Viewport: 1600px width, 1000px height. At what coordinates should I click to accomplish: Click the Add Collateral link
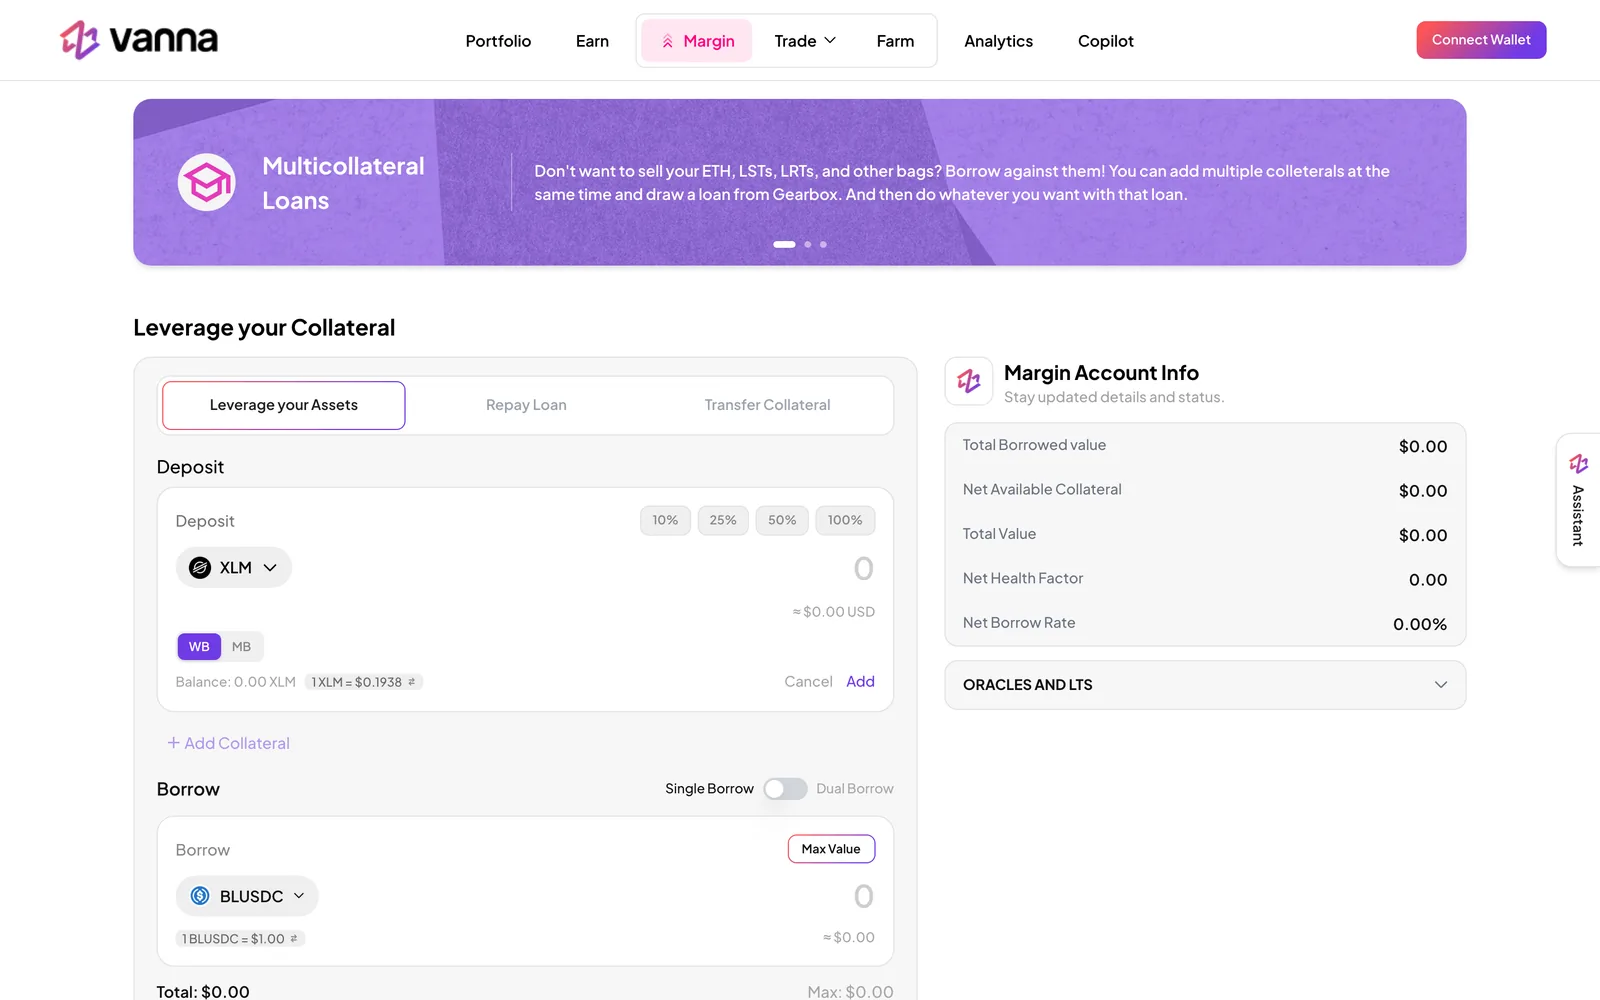[x=228, y=743]
